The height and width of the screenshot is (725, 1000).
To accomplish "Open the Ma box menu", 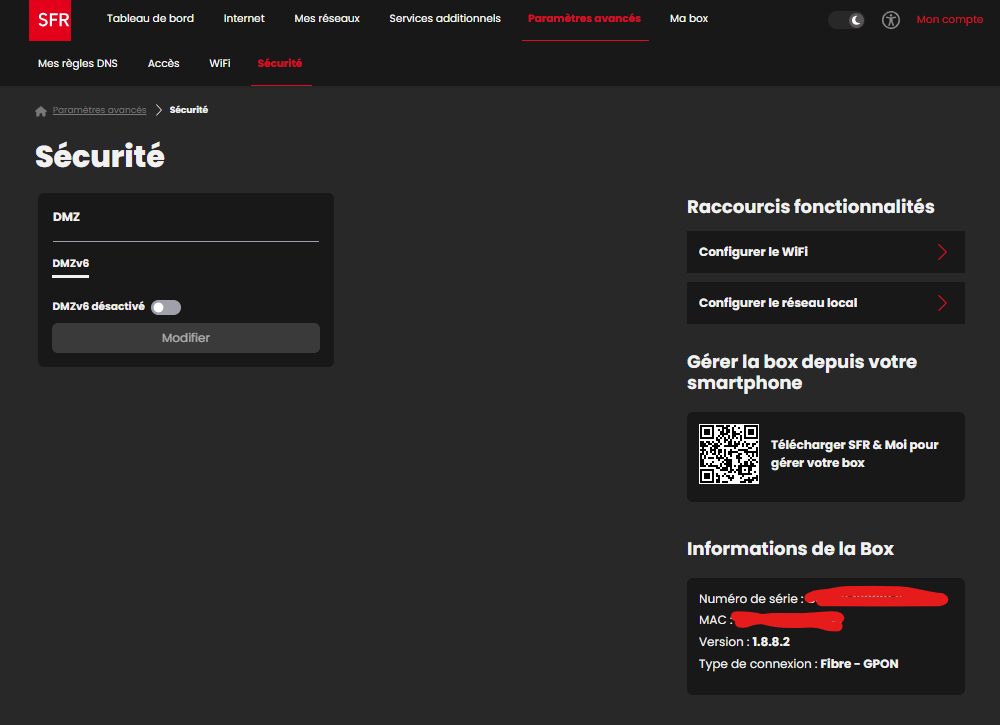I will pos(689,19).
